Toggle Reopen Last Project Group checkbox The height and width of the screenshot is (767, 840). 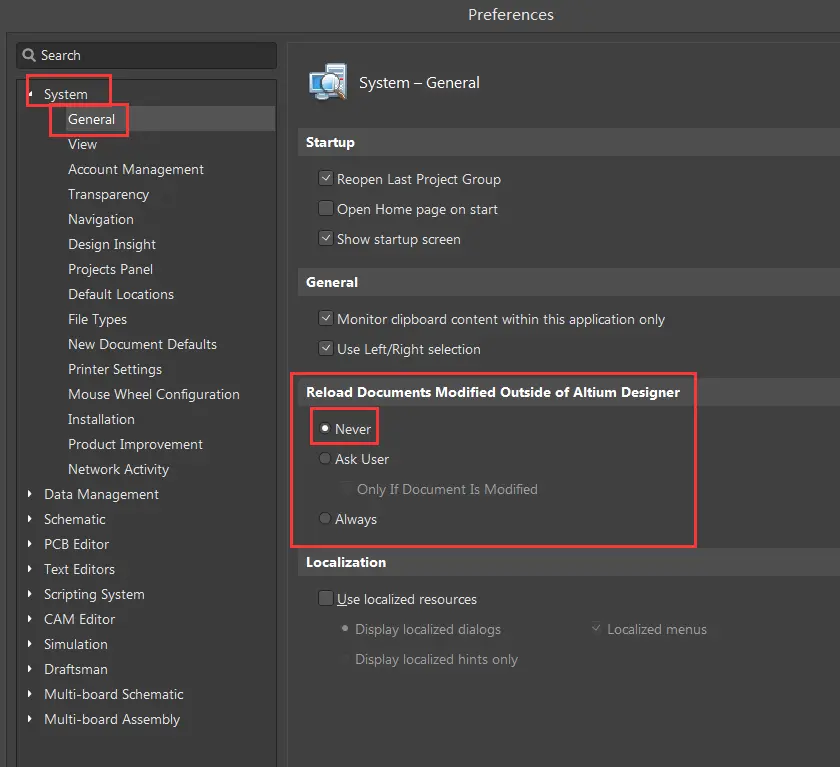pos(326,178)
